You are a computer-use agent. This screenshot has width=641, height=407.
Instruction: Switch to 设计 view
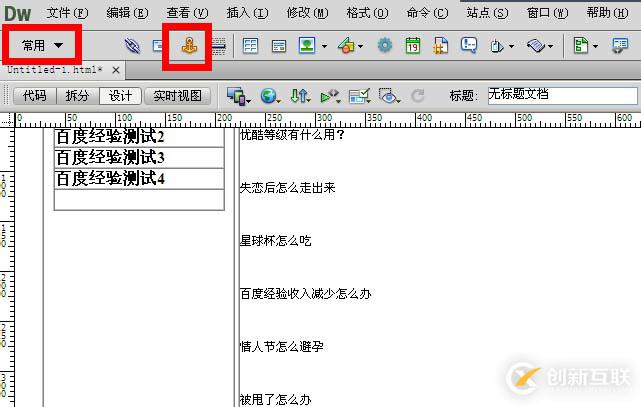(x=120, y=96)
